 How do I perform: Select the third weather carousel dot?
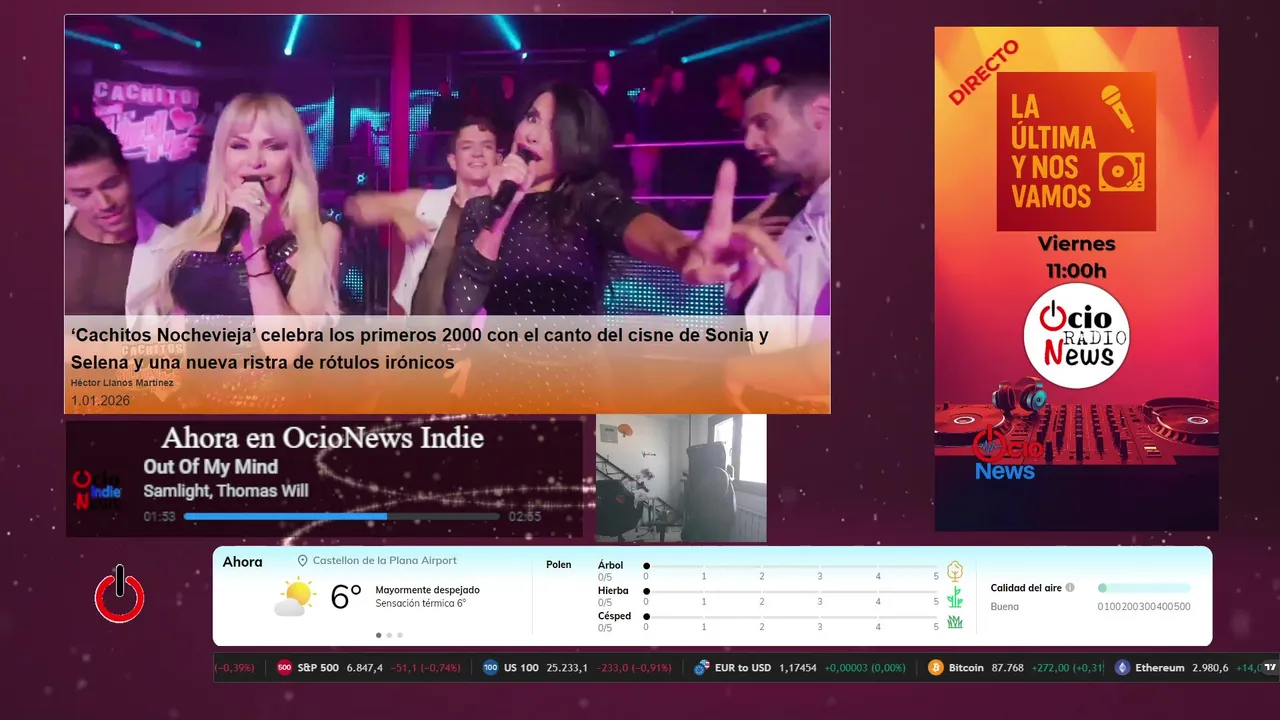400,635
